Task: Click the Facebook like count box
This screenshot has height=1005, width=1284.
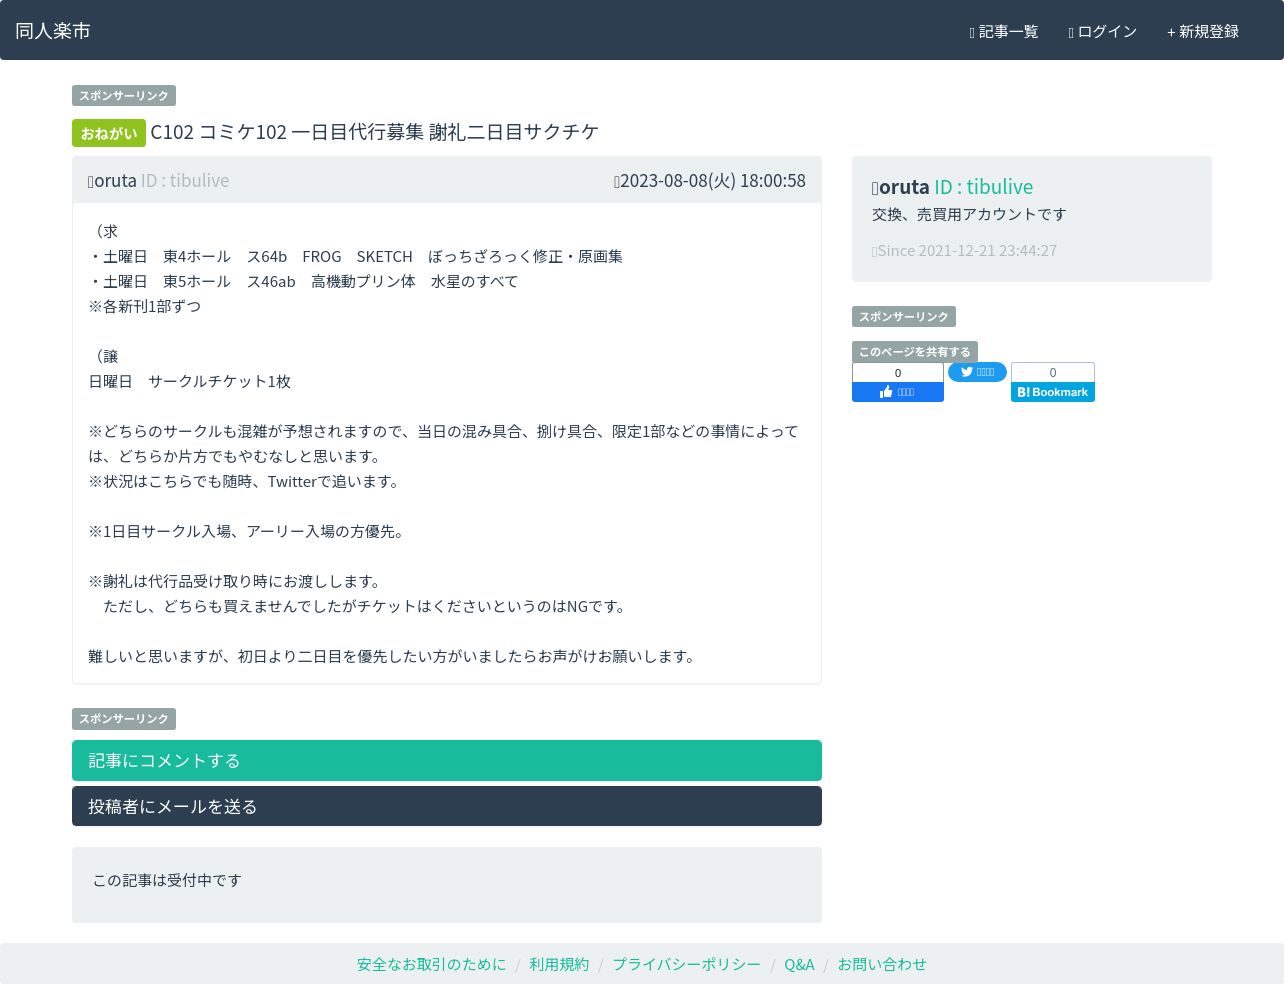Action: point(898,373)
